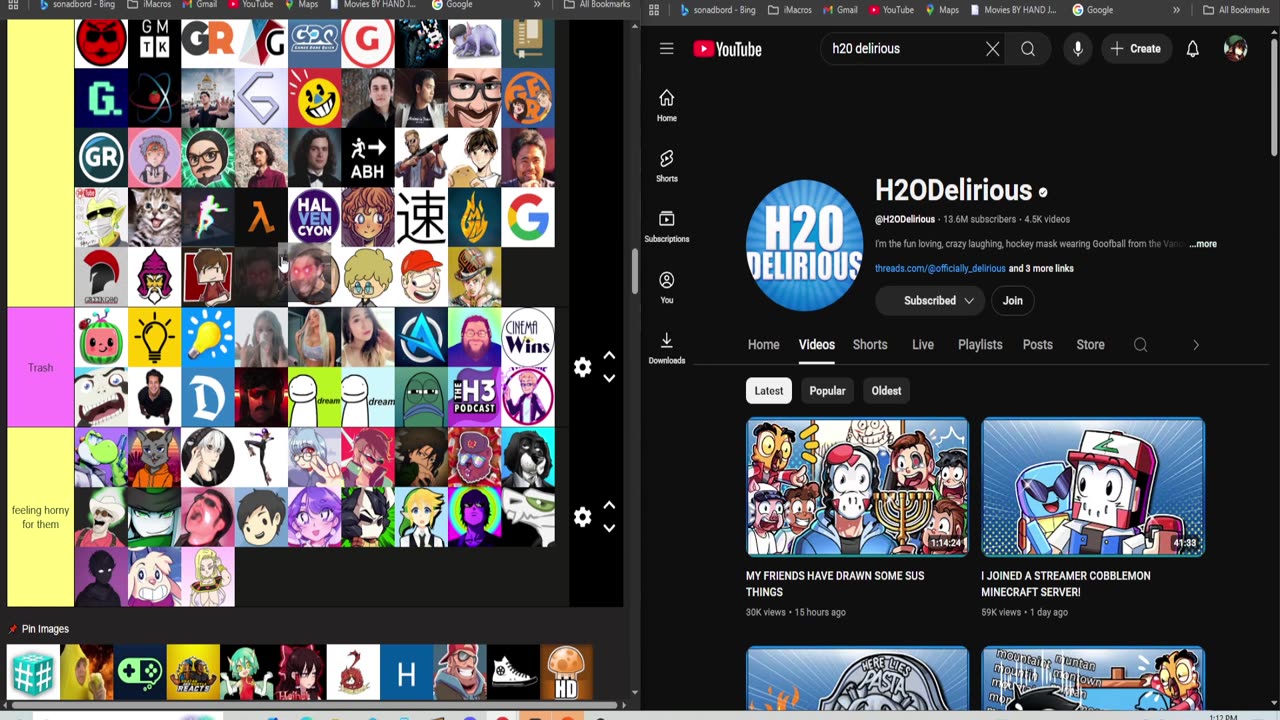
Task: Open the YouTube guide hamburger menu
Action: tap(667, 48)
